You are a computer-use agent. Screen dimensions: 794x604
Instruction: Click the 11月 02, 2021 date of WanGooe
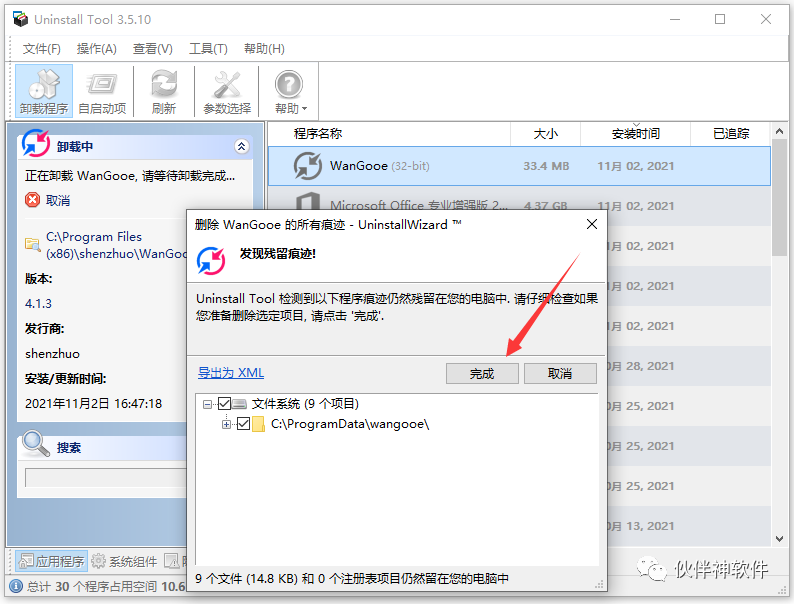[x=636, y=166]
